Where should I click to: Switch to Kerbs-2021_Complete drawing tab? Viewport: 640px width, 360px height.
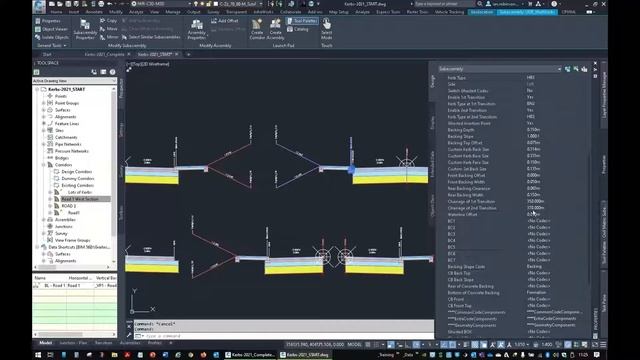click(104, 54)
